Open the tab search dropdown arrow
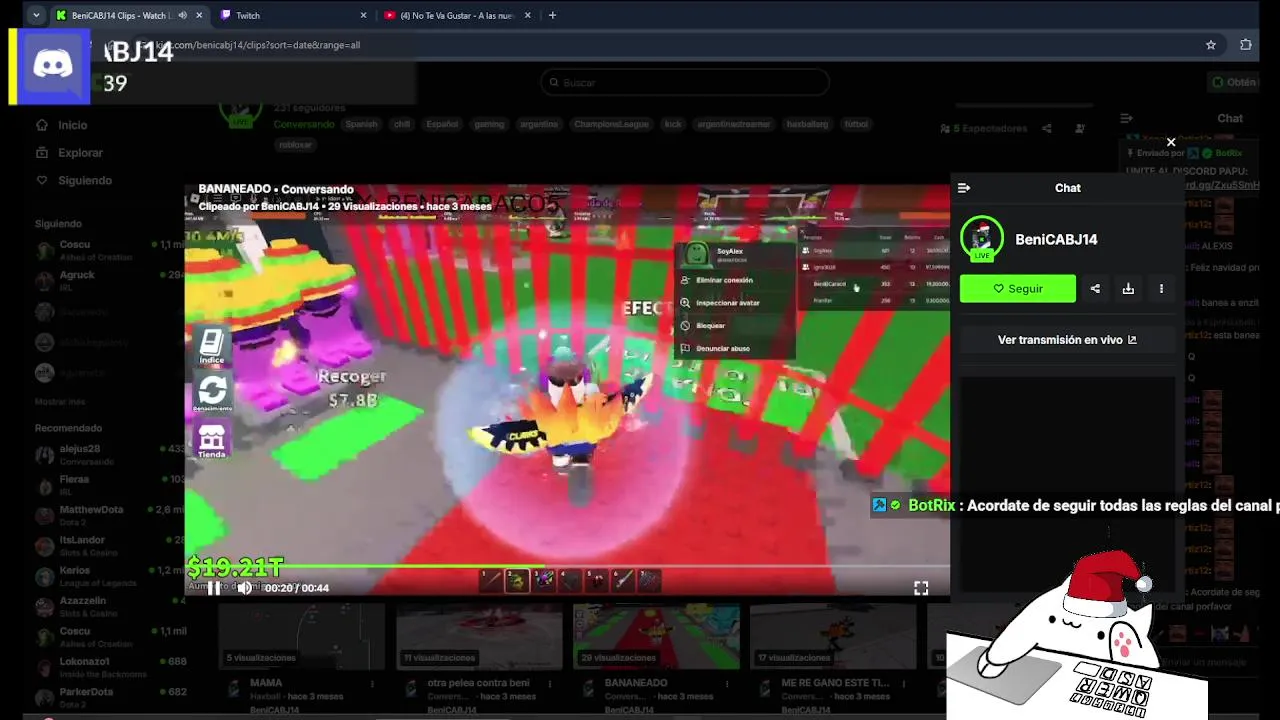This screenshot has width=1280, height=720. 36,15
